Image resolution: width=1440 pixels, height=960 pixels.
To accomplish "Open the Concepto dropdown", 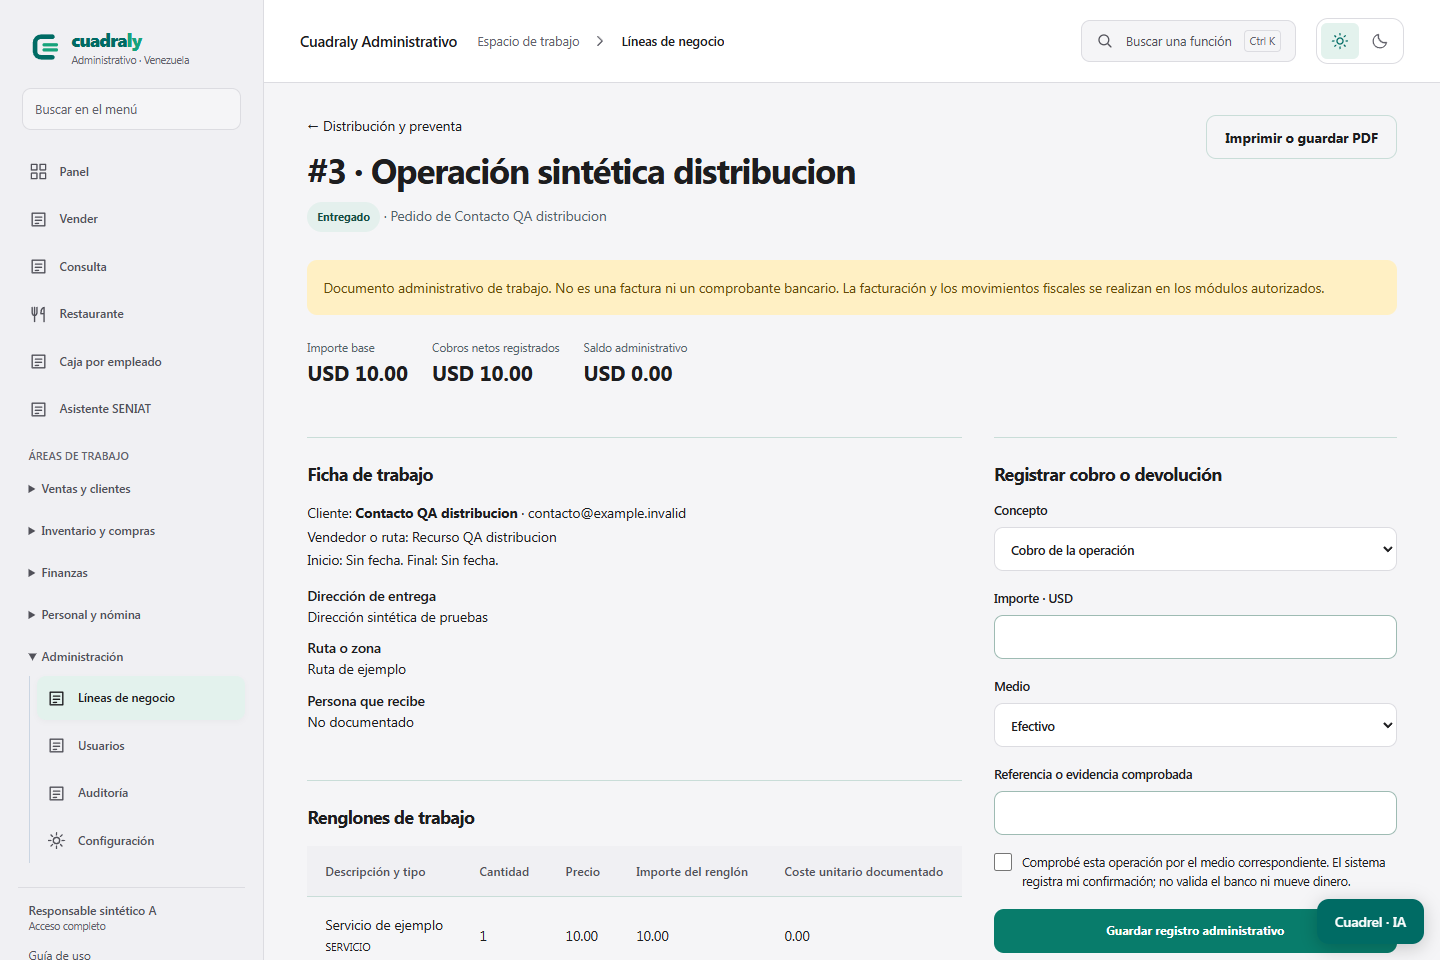I will [1195, 549].
